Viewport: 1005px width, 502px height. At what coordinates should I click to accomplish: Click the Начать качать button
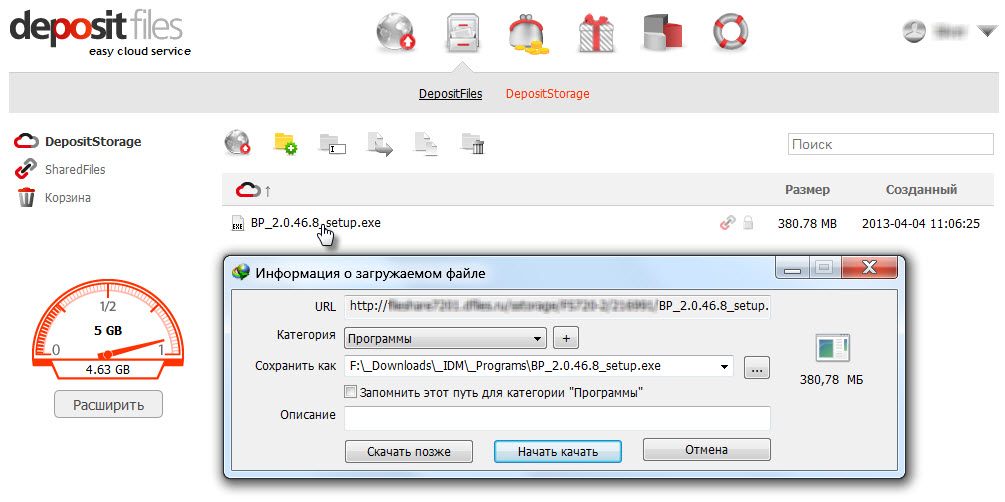tap(557, 451)
